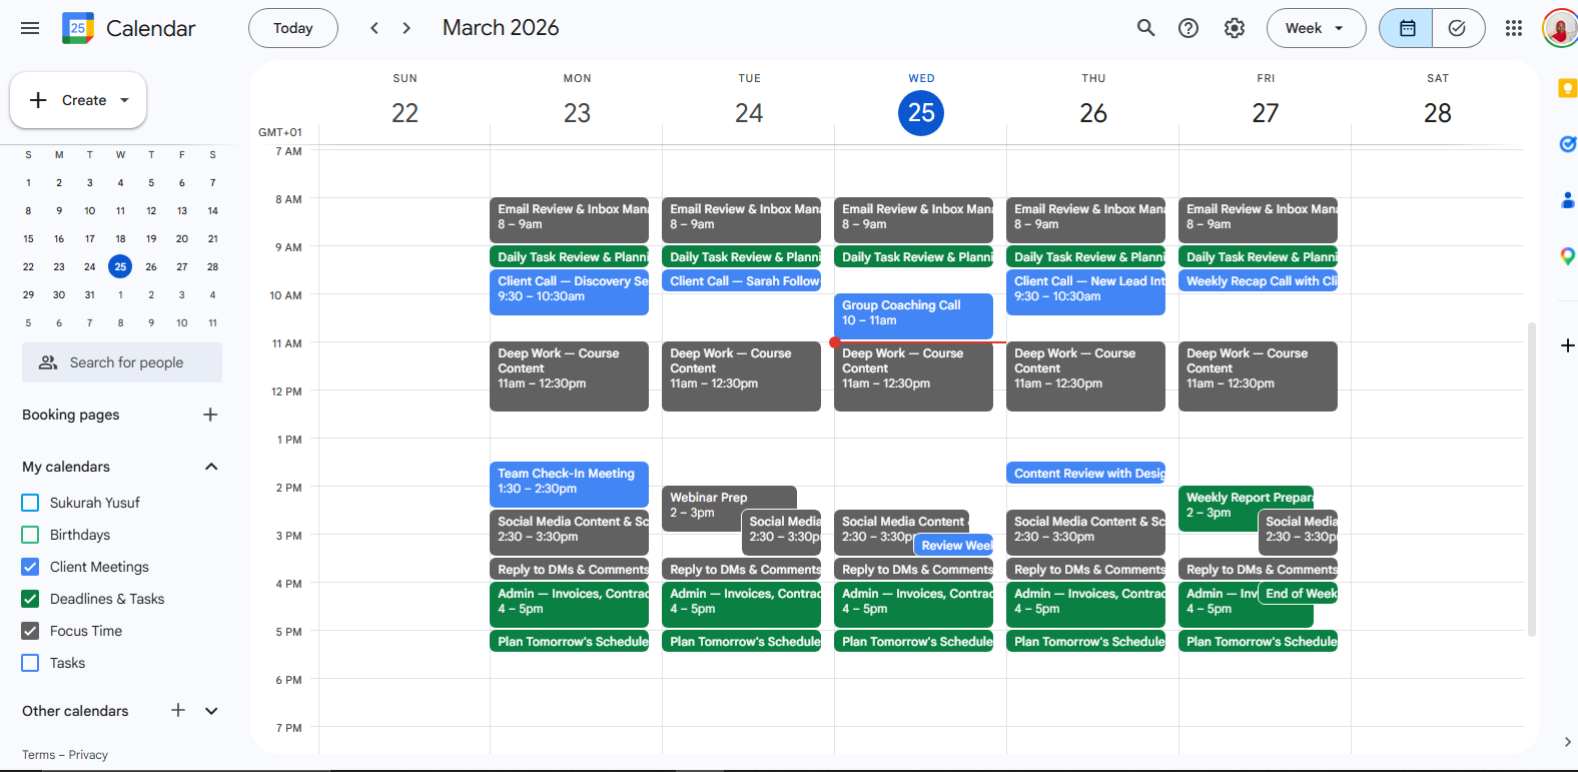
Task: Add a booking page plus icon
Action: (x=210, y=414)
